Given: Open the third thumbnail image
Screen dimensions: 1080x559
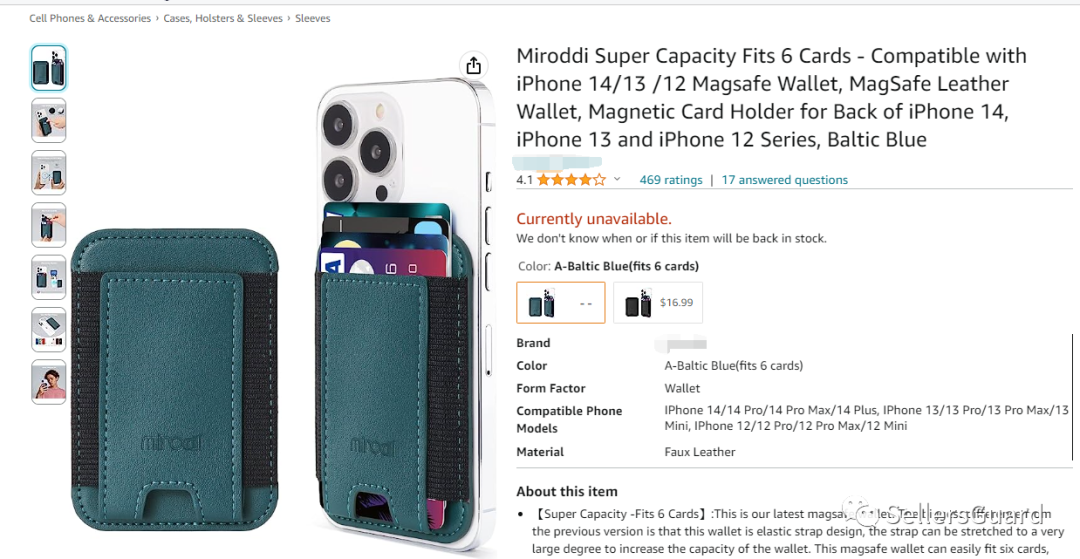Looking at the screenshot, I should (x=48, y=172).
